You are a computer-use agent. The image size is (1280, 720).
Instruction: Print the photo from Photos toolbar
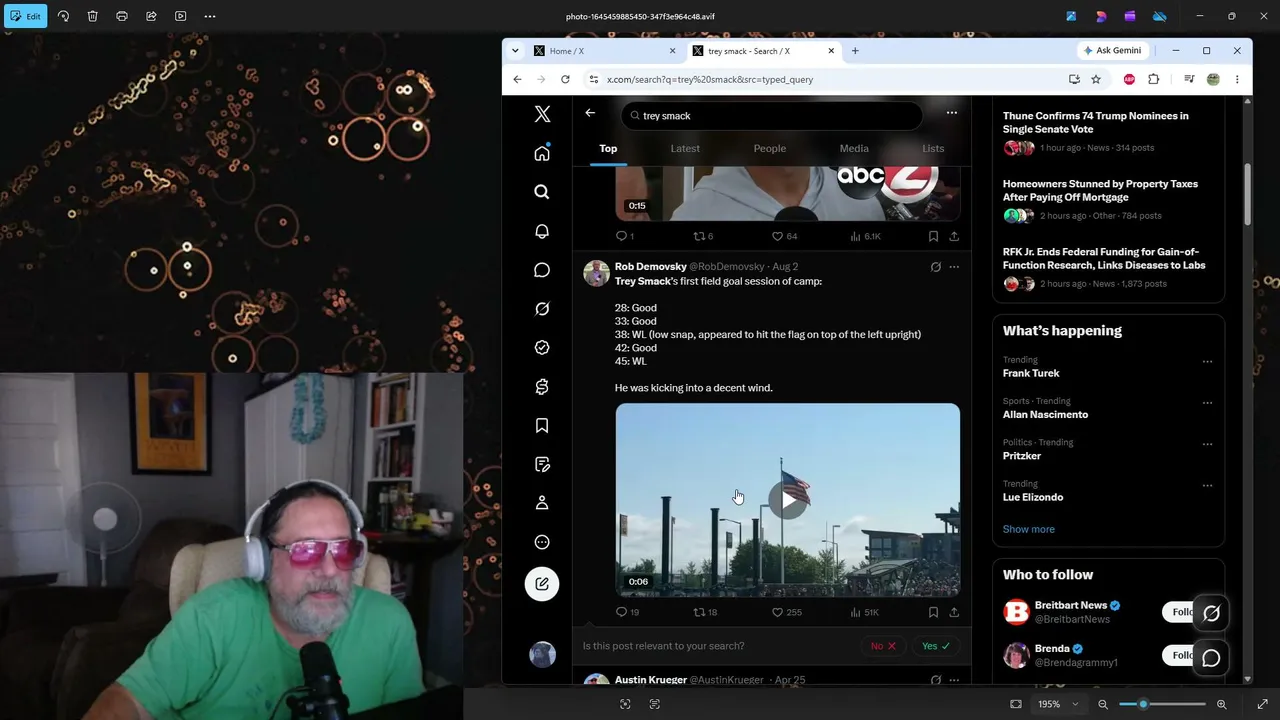click(122, 16)
